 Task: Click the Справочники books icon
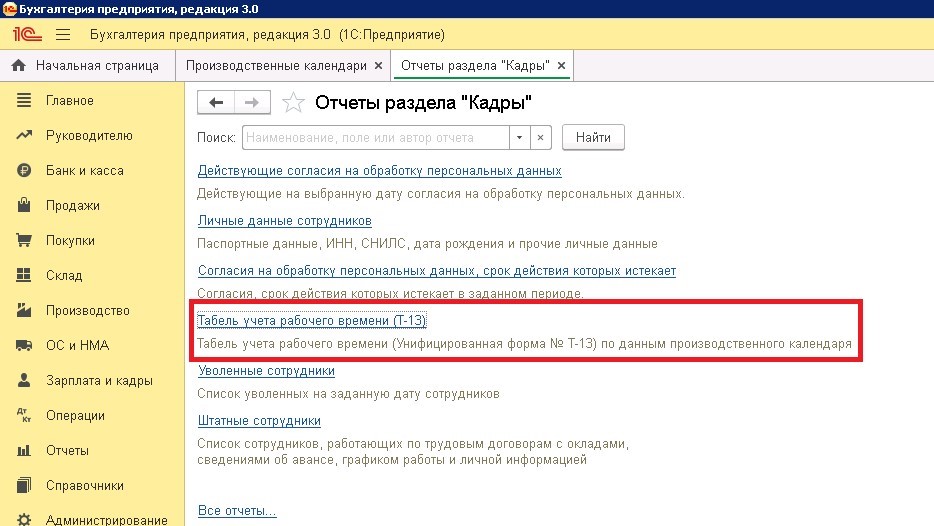(x=24, y=485)
